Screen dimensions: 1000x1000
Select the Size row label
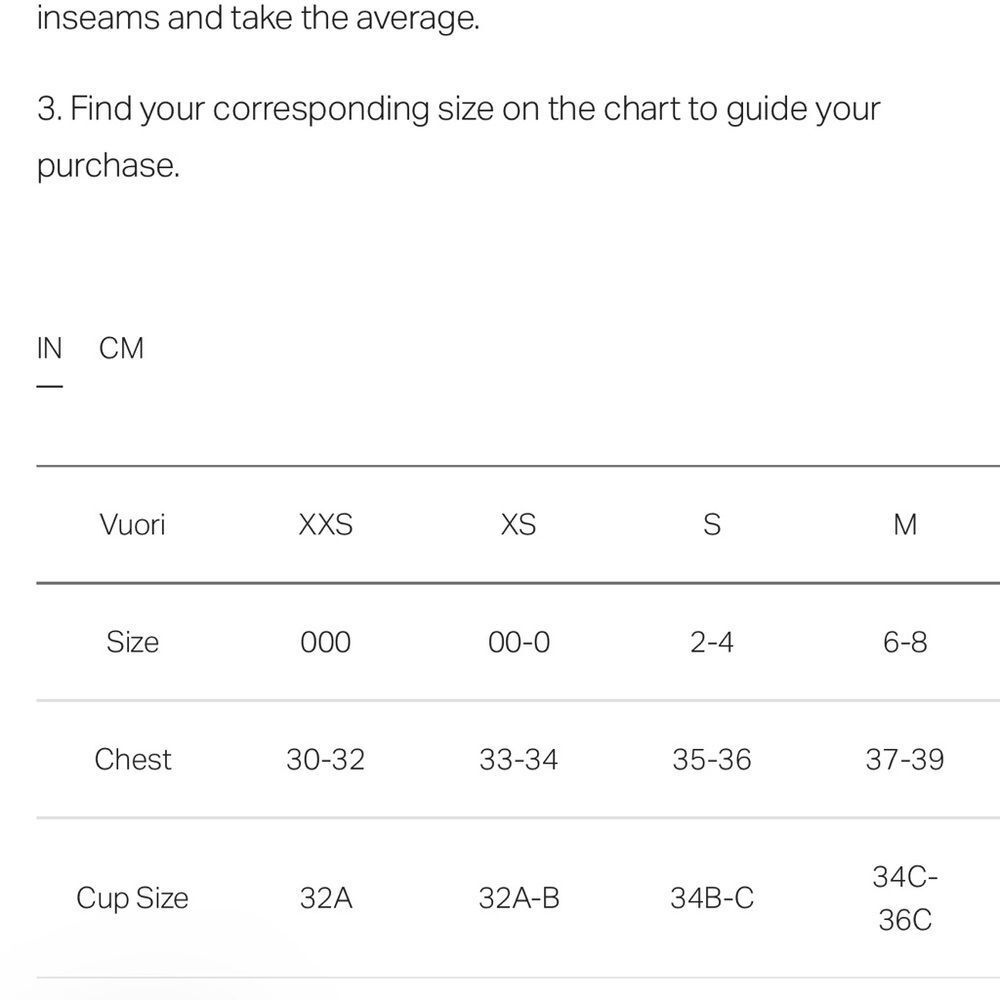pyautogui.click(x=133, y=642)
